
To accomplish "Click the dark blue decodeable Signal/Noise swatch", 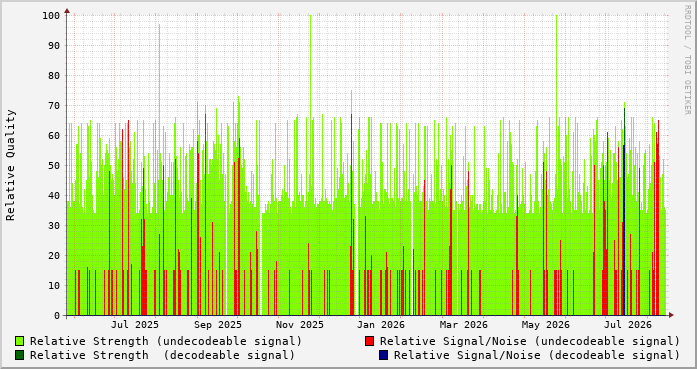I will (383, 355).
